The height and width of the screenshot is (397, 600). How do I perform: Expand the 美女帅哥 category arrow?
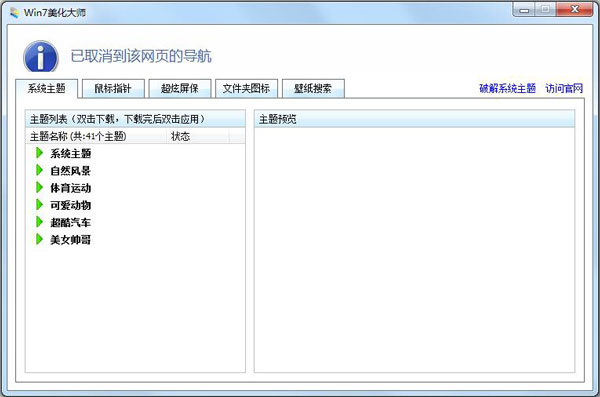tap(39, 239)
